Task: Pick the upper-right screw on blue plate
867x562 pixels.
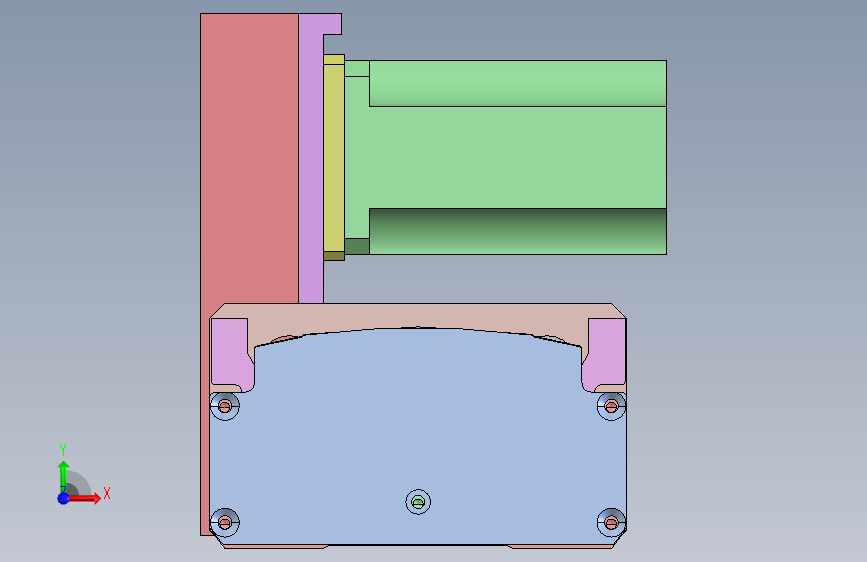Action: 611,407
